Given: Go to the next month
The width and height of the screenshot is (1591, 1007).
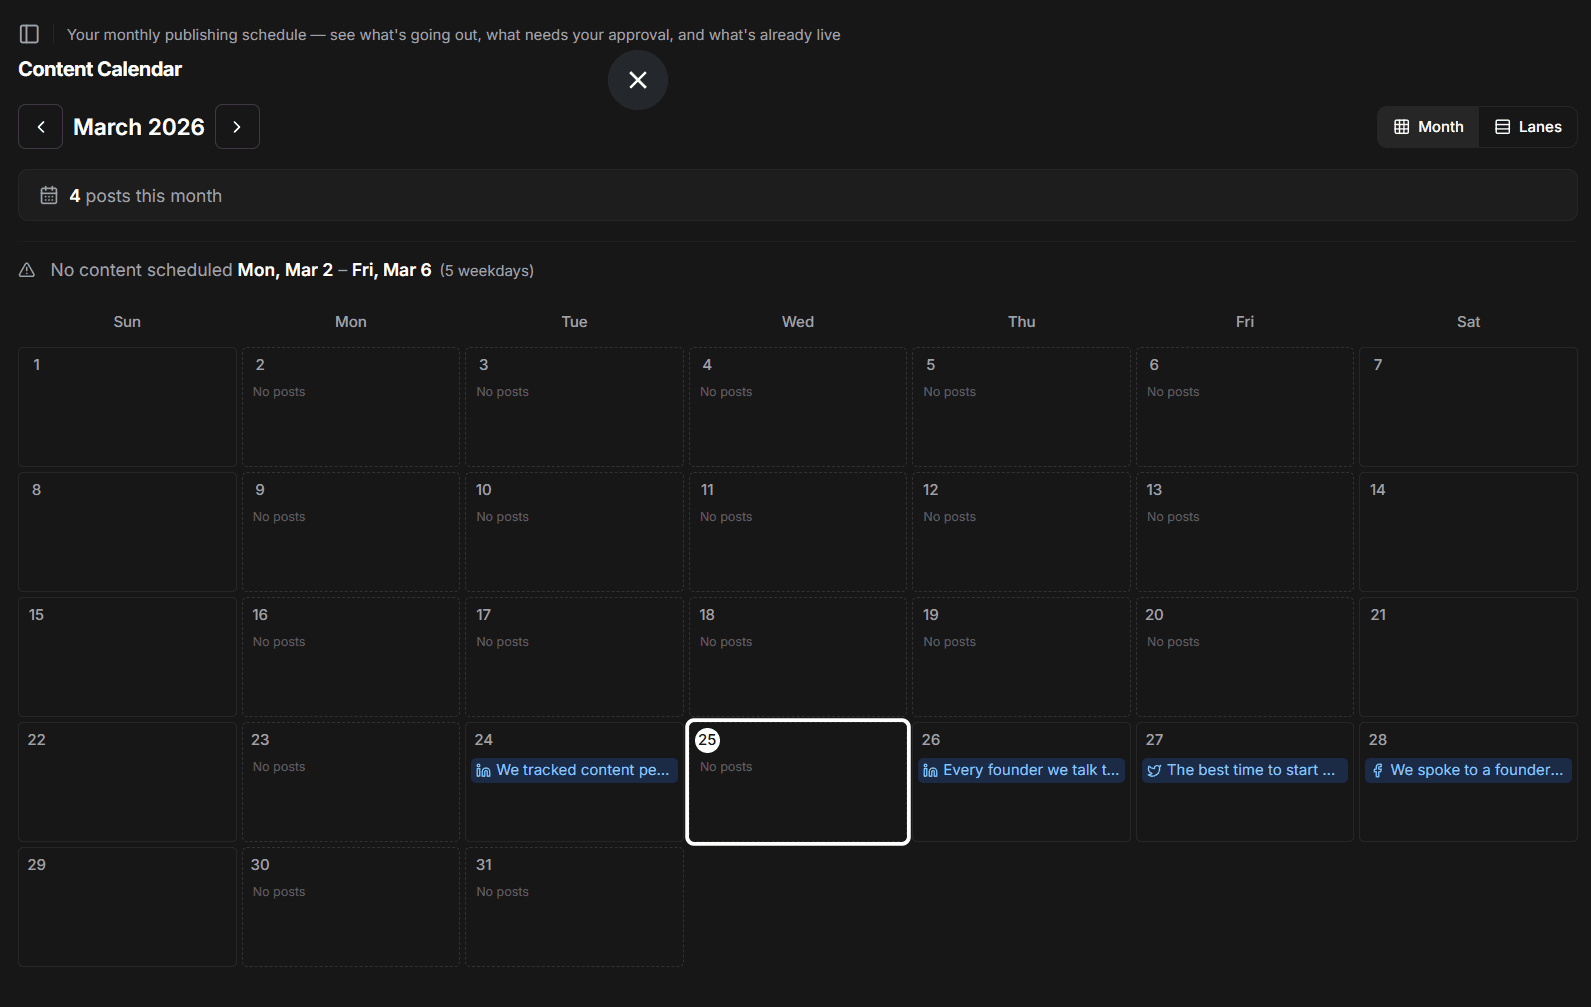Looking at the screenshot, I should pos(237,127).
